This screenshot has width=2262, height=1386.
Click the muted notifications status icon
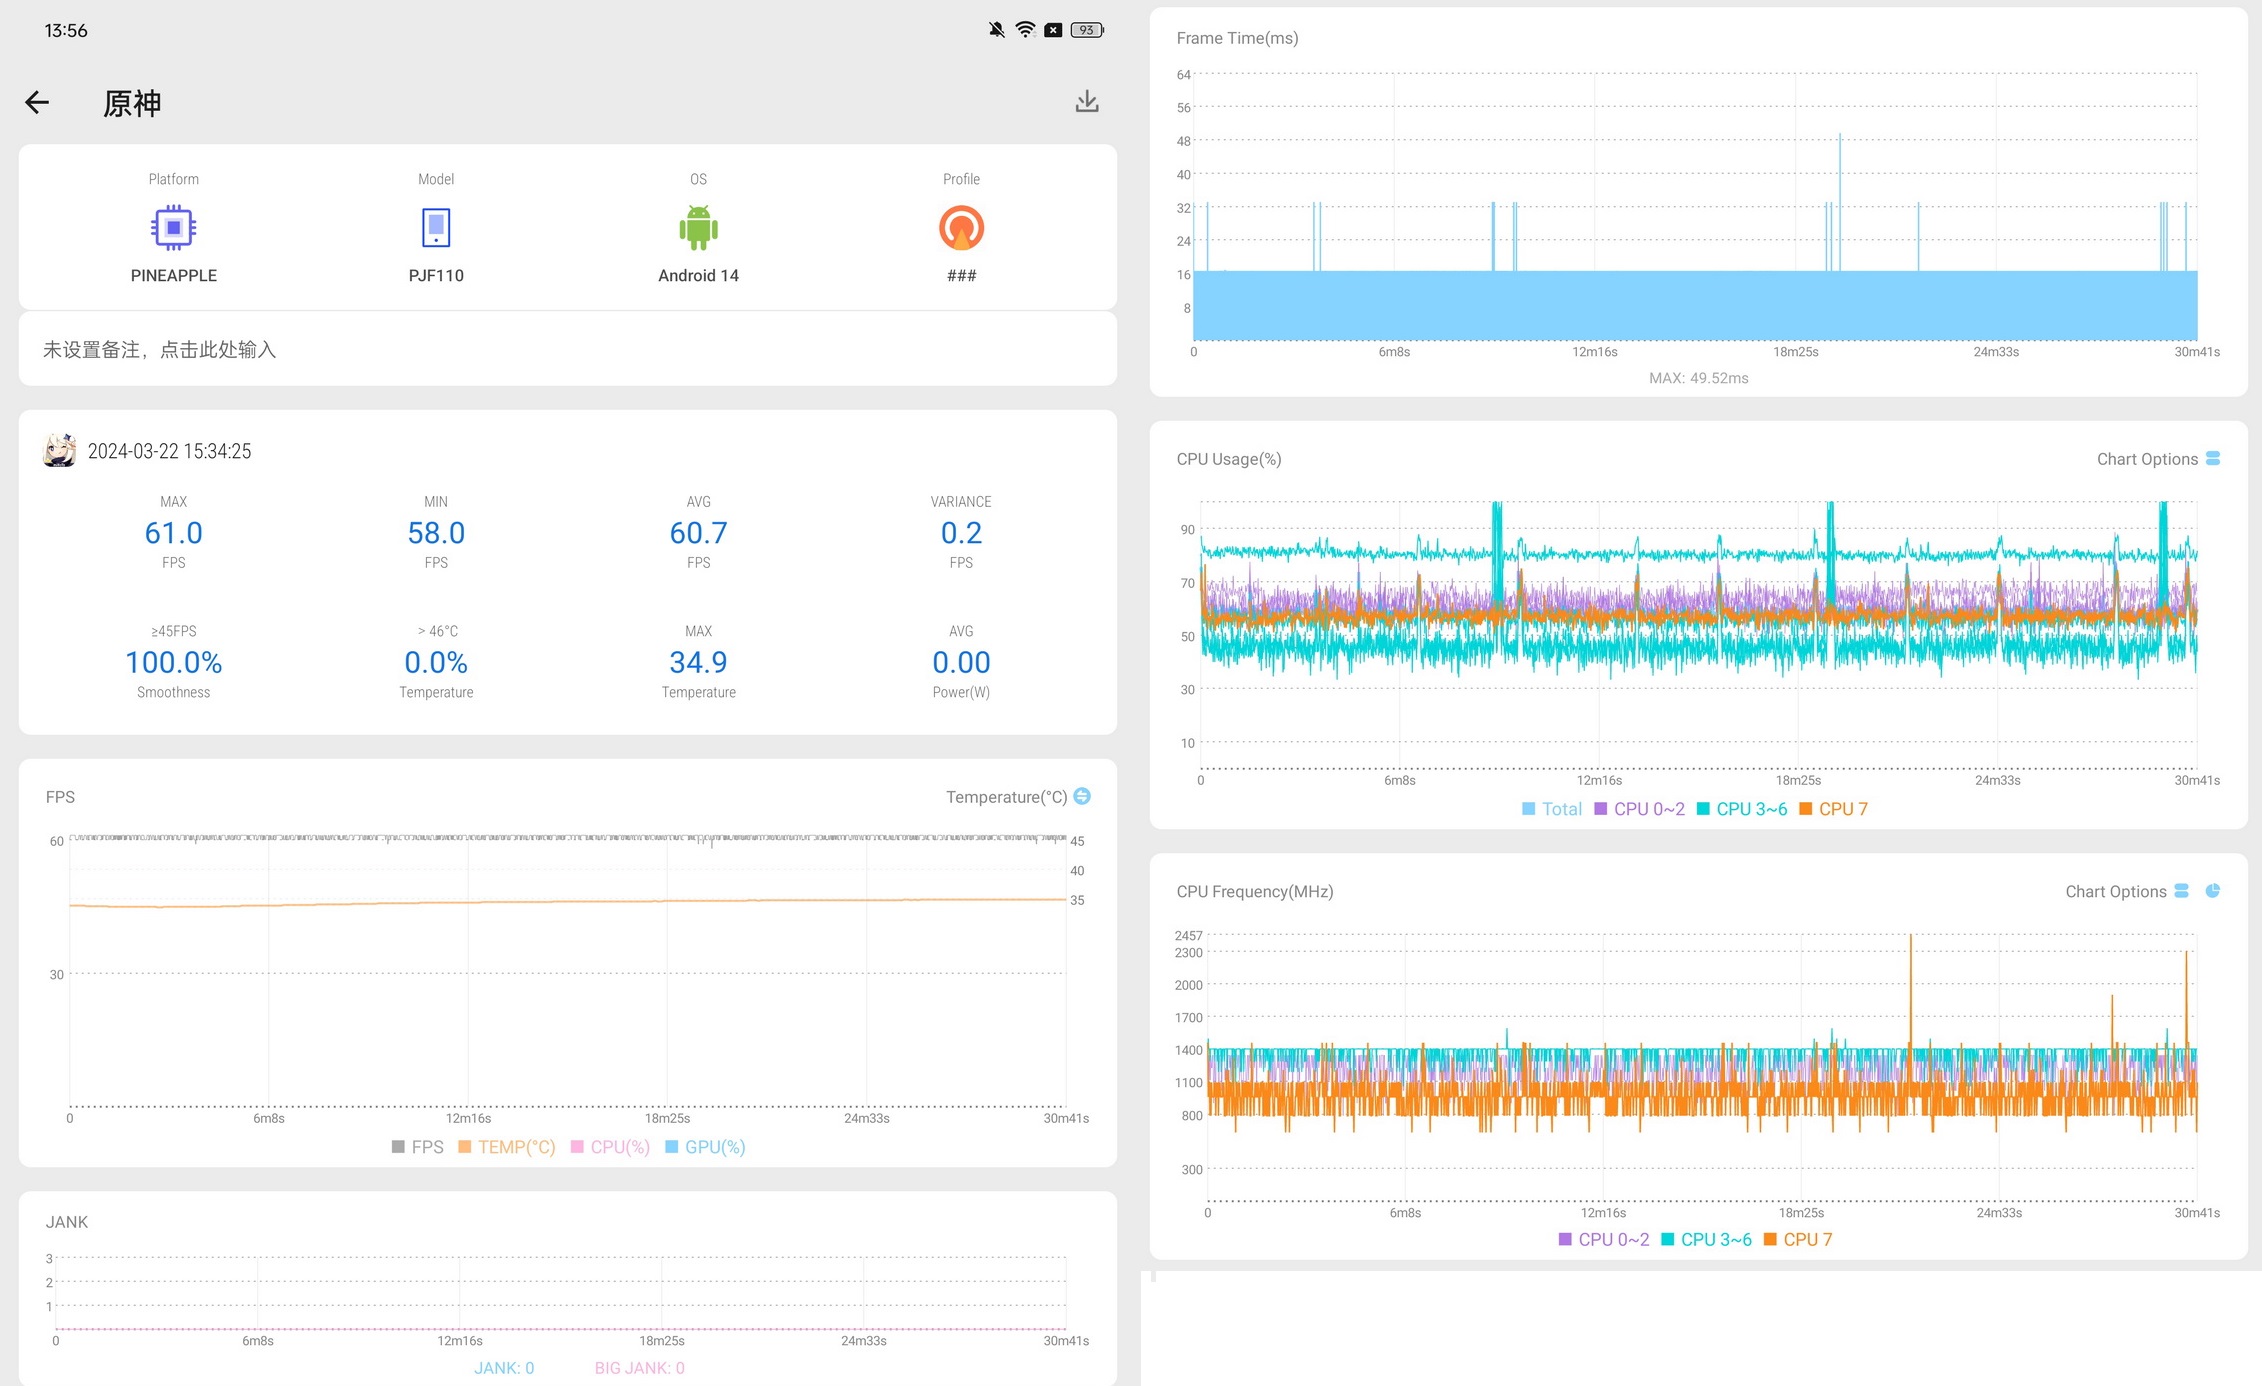(x=996, y=30)
